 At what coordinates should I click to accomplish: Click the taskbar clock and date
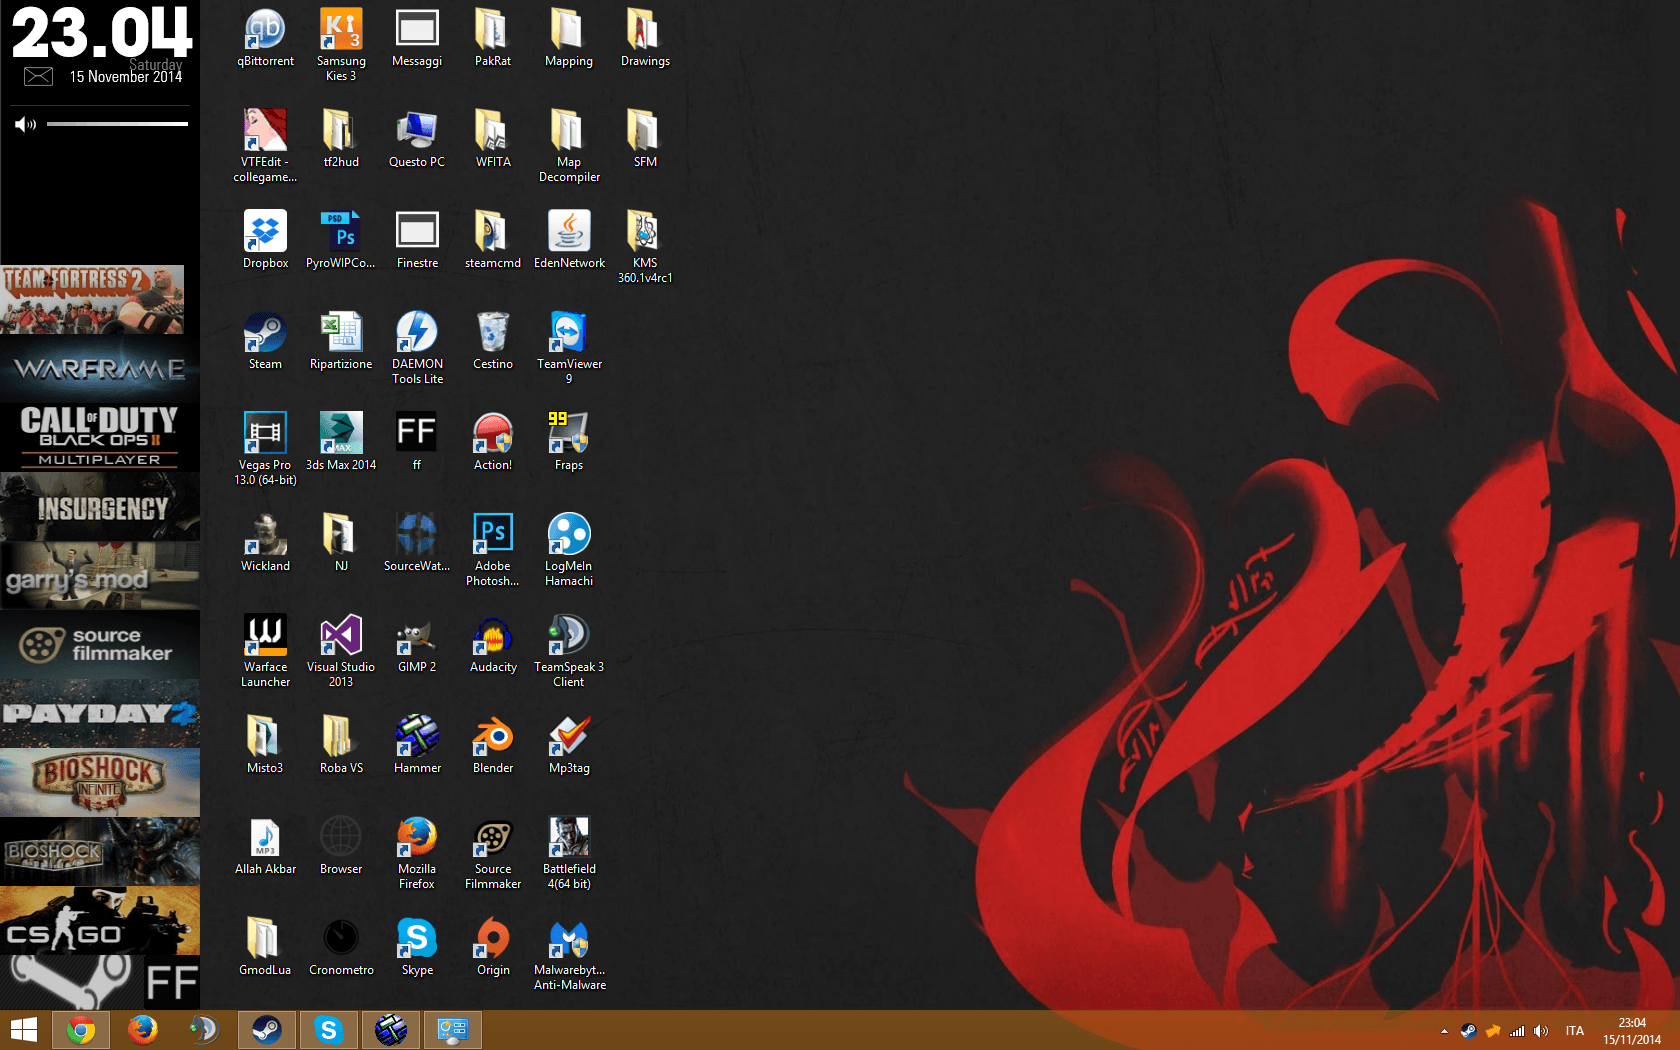[x=1631, y=1031]
